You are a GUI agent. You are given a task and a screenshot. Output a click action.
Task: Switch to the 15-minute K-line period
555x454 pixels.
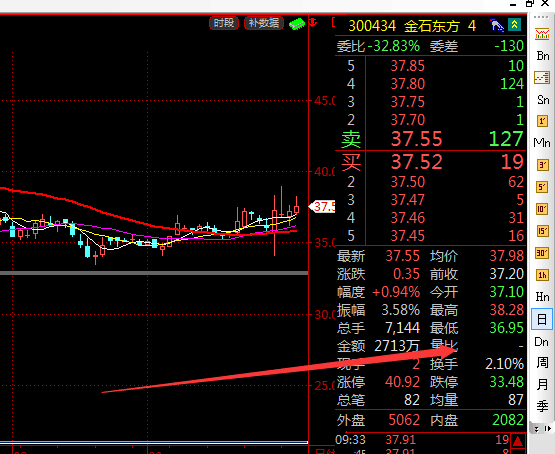[542, 231]
